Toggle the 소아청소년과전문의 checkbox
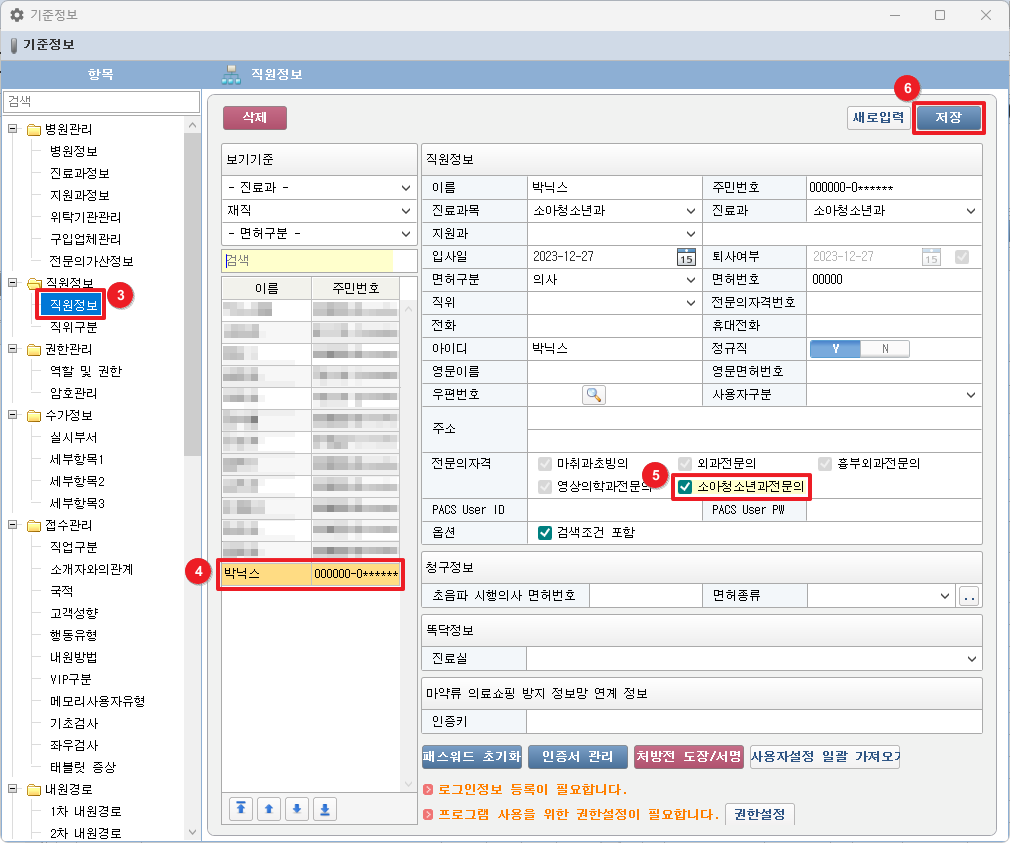Viewport: 1010px width, 843px height. 685,488
